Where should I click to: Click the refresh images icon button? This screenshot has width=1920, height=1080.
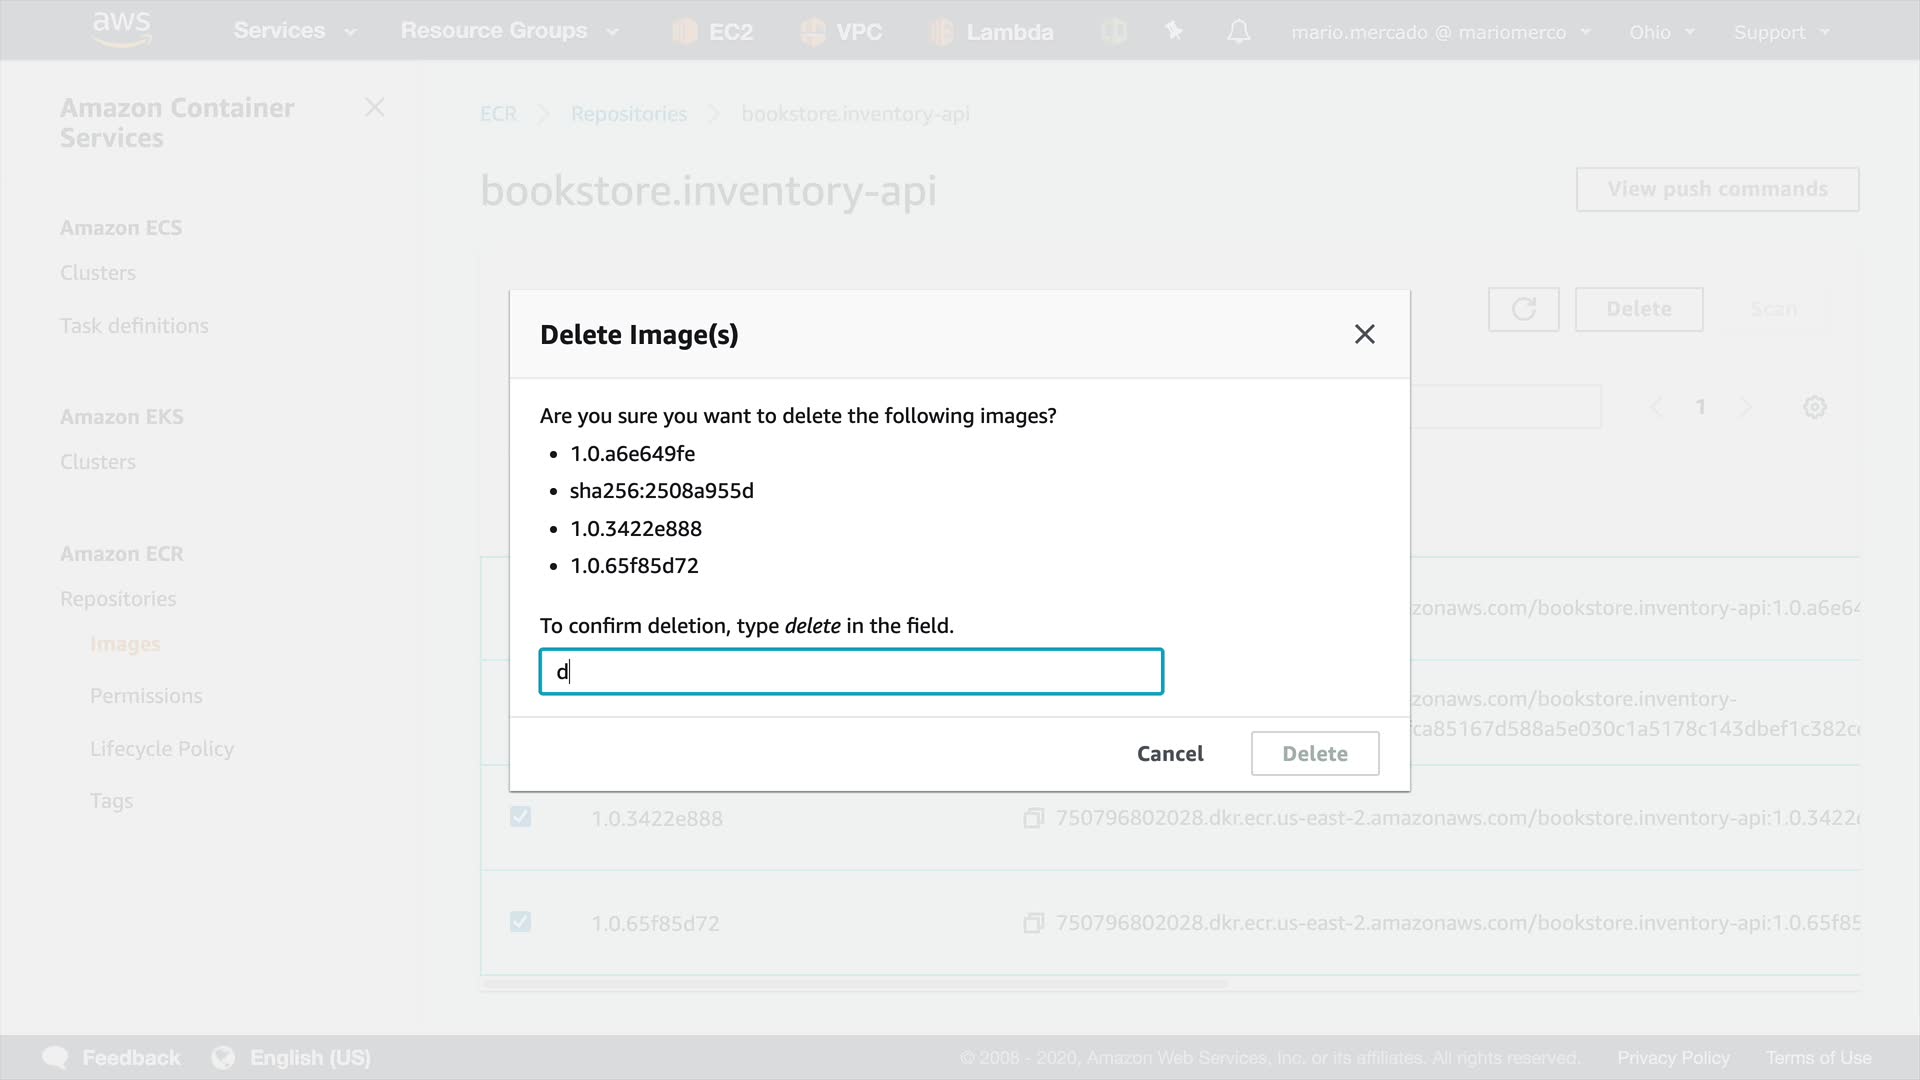pyautogui.click(x=1523, y=309)
